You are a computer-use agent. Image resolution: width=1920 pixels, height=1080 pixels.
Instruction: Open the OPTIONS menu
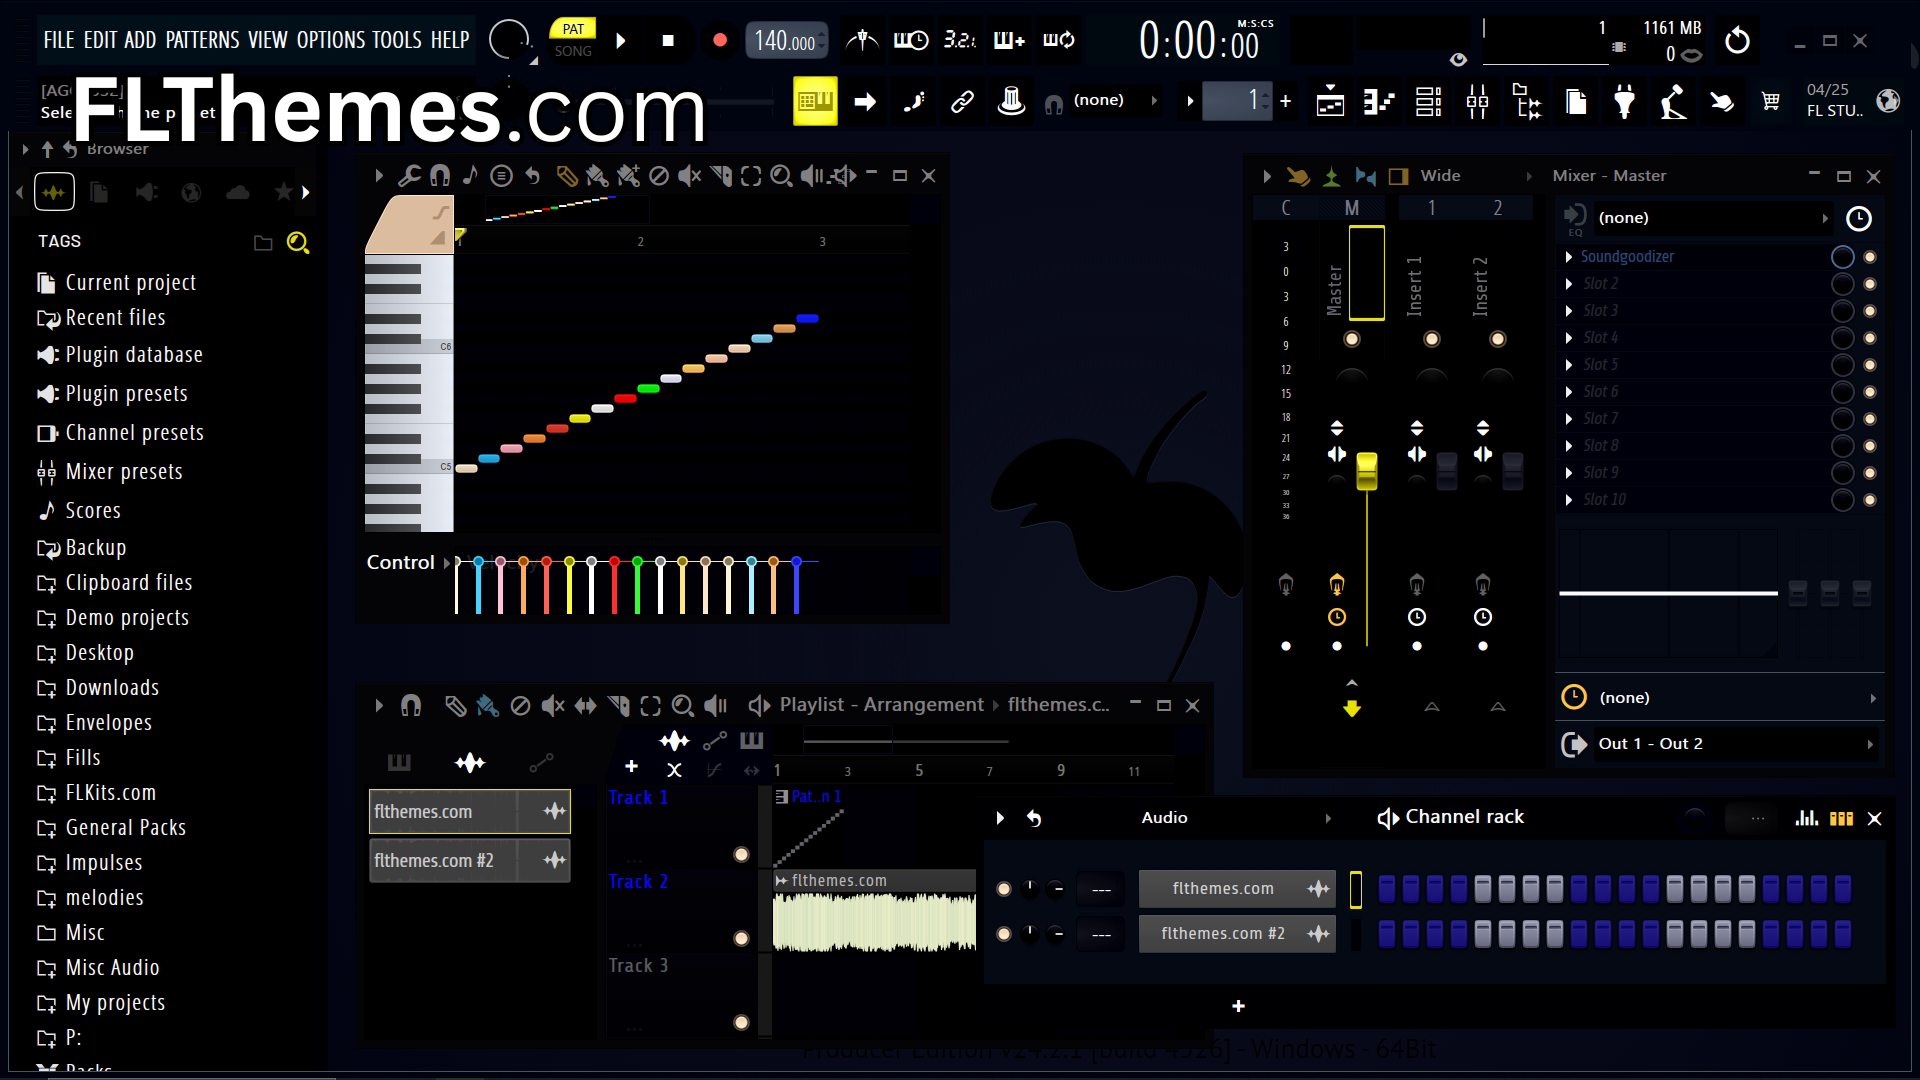pyautogui.click(x=331, y=40)
